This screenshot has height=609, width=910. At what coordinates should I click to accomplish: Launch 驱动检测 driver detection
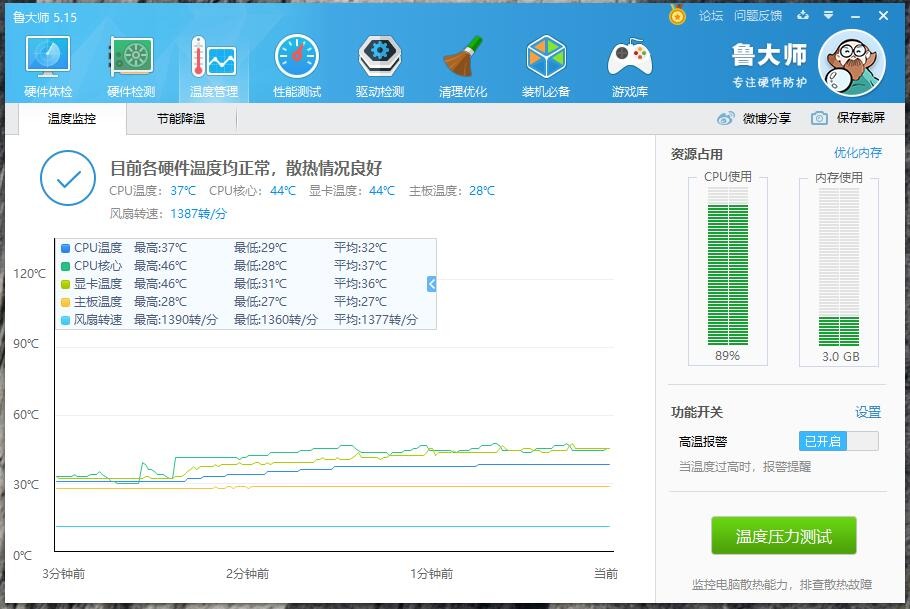tap(379, 65)
